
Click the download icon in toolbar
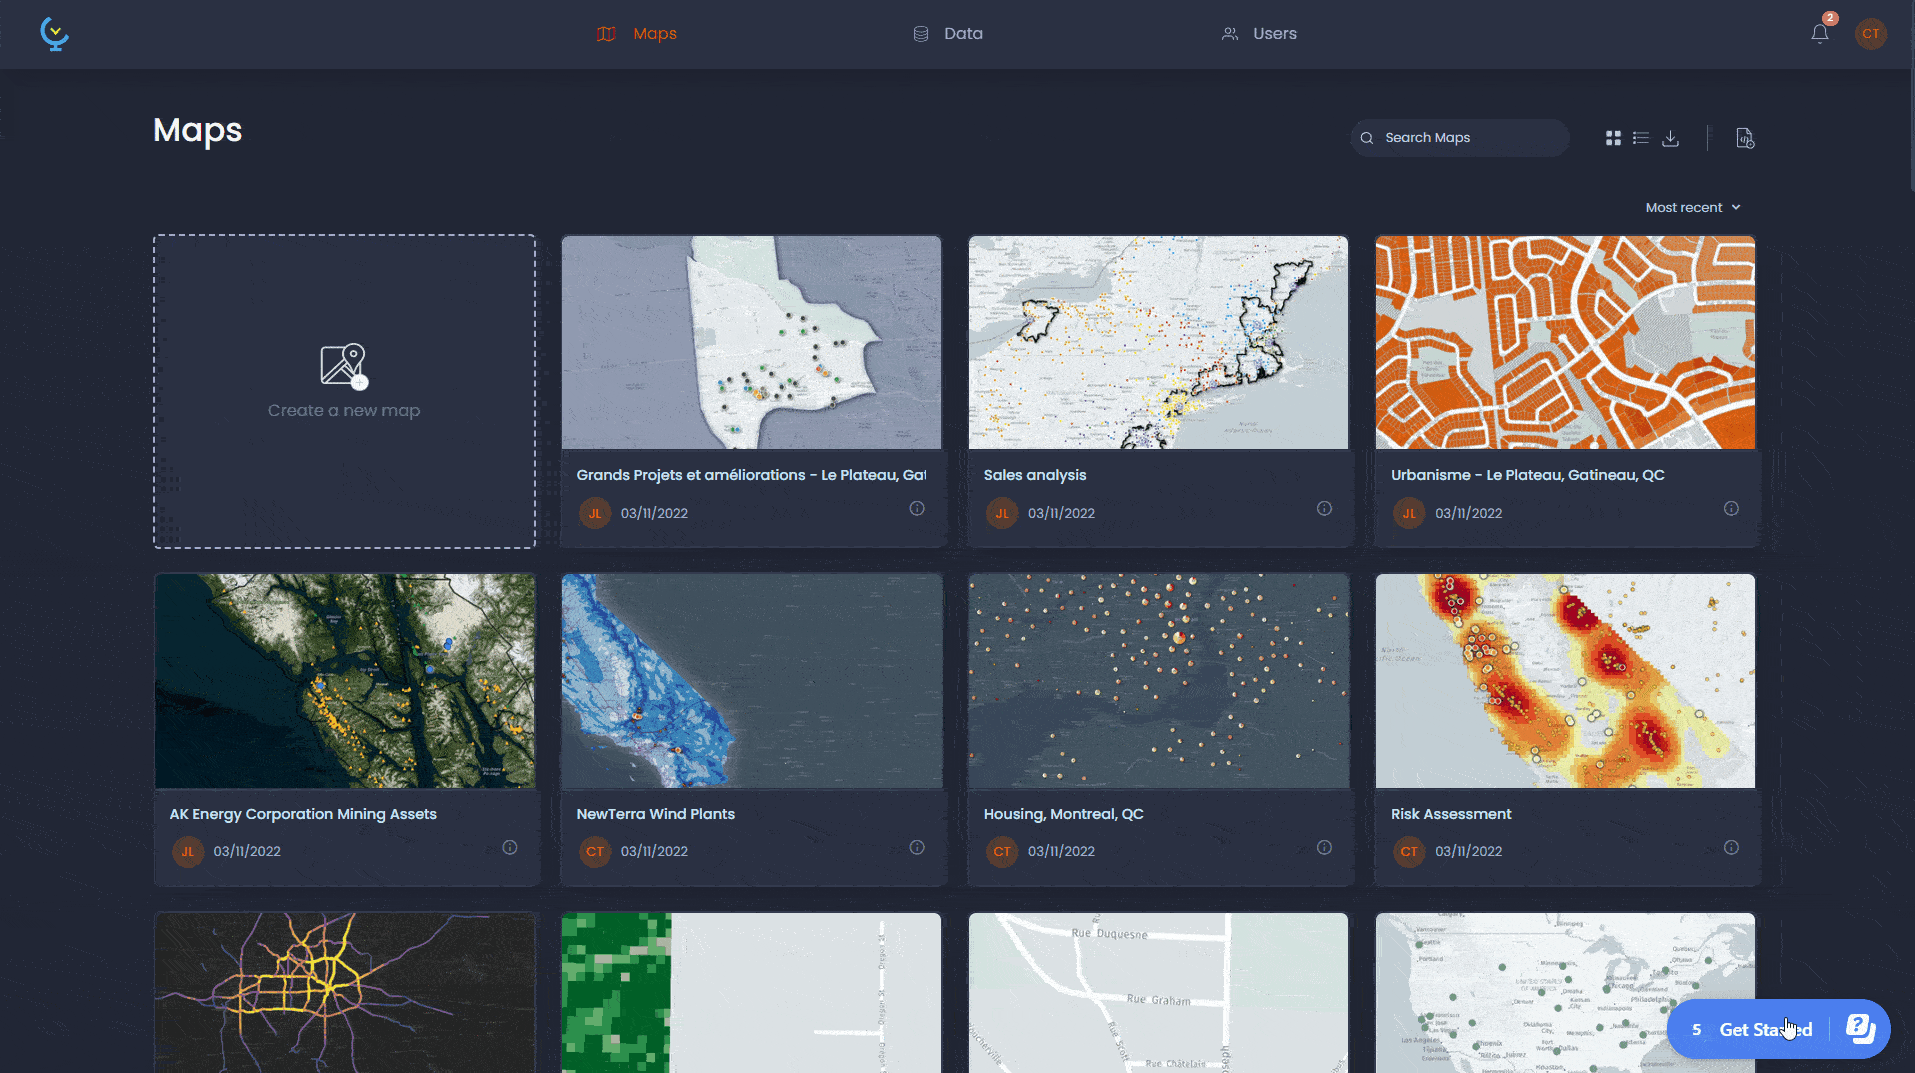click(x=1670, y=138)
